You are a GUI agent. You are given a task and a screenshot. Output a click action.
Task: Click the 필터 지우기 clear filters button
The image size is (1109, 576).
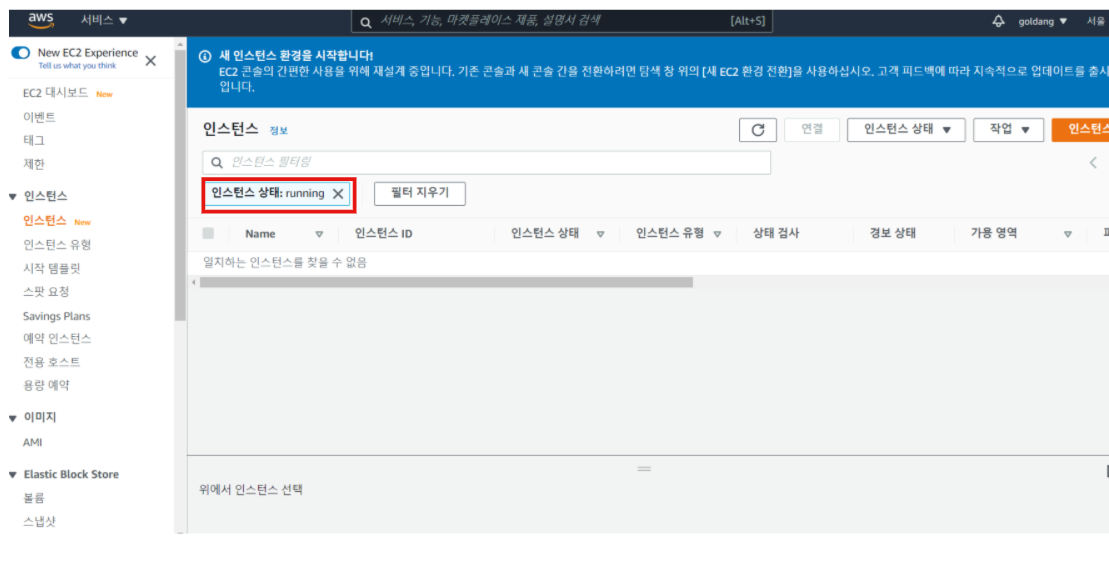[419, 193]
